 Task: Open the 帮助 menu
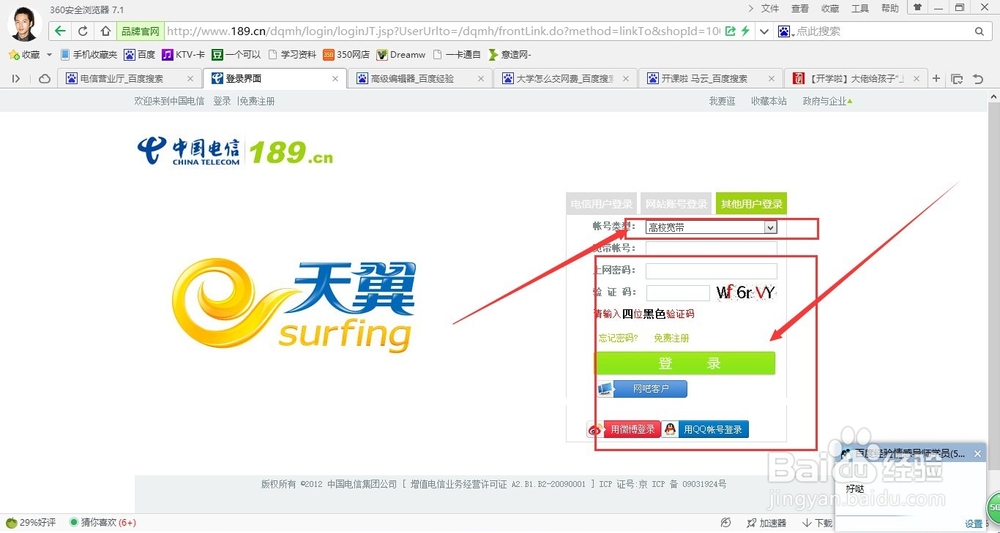click(890, 8)
